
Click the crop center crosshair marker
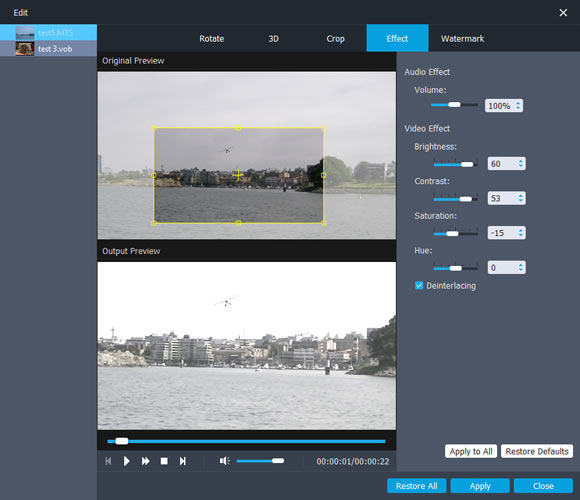tap(238, 175)
